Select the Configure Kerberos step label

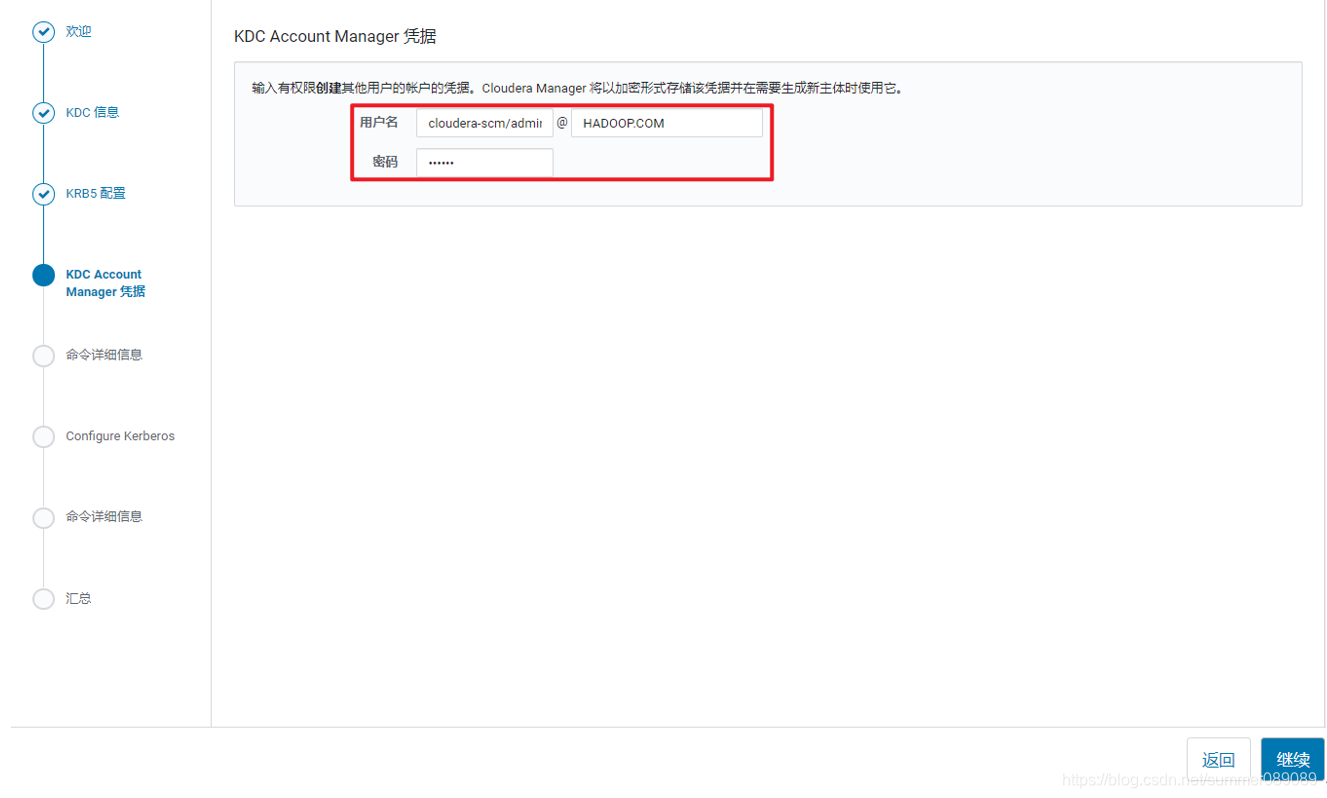120,436
